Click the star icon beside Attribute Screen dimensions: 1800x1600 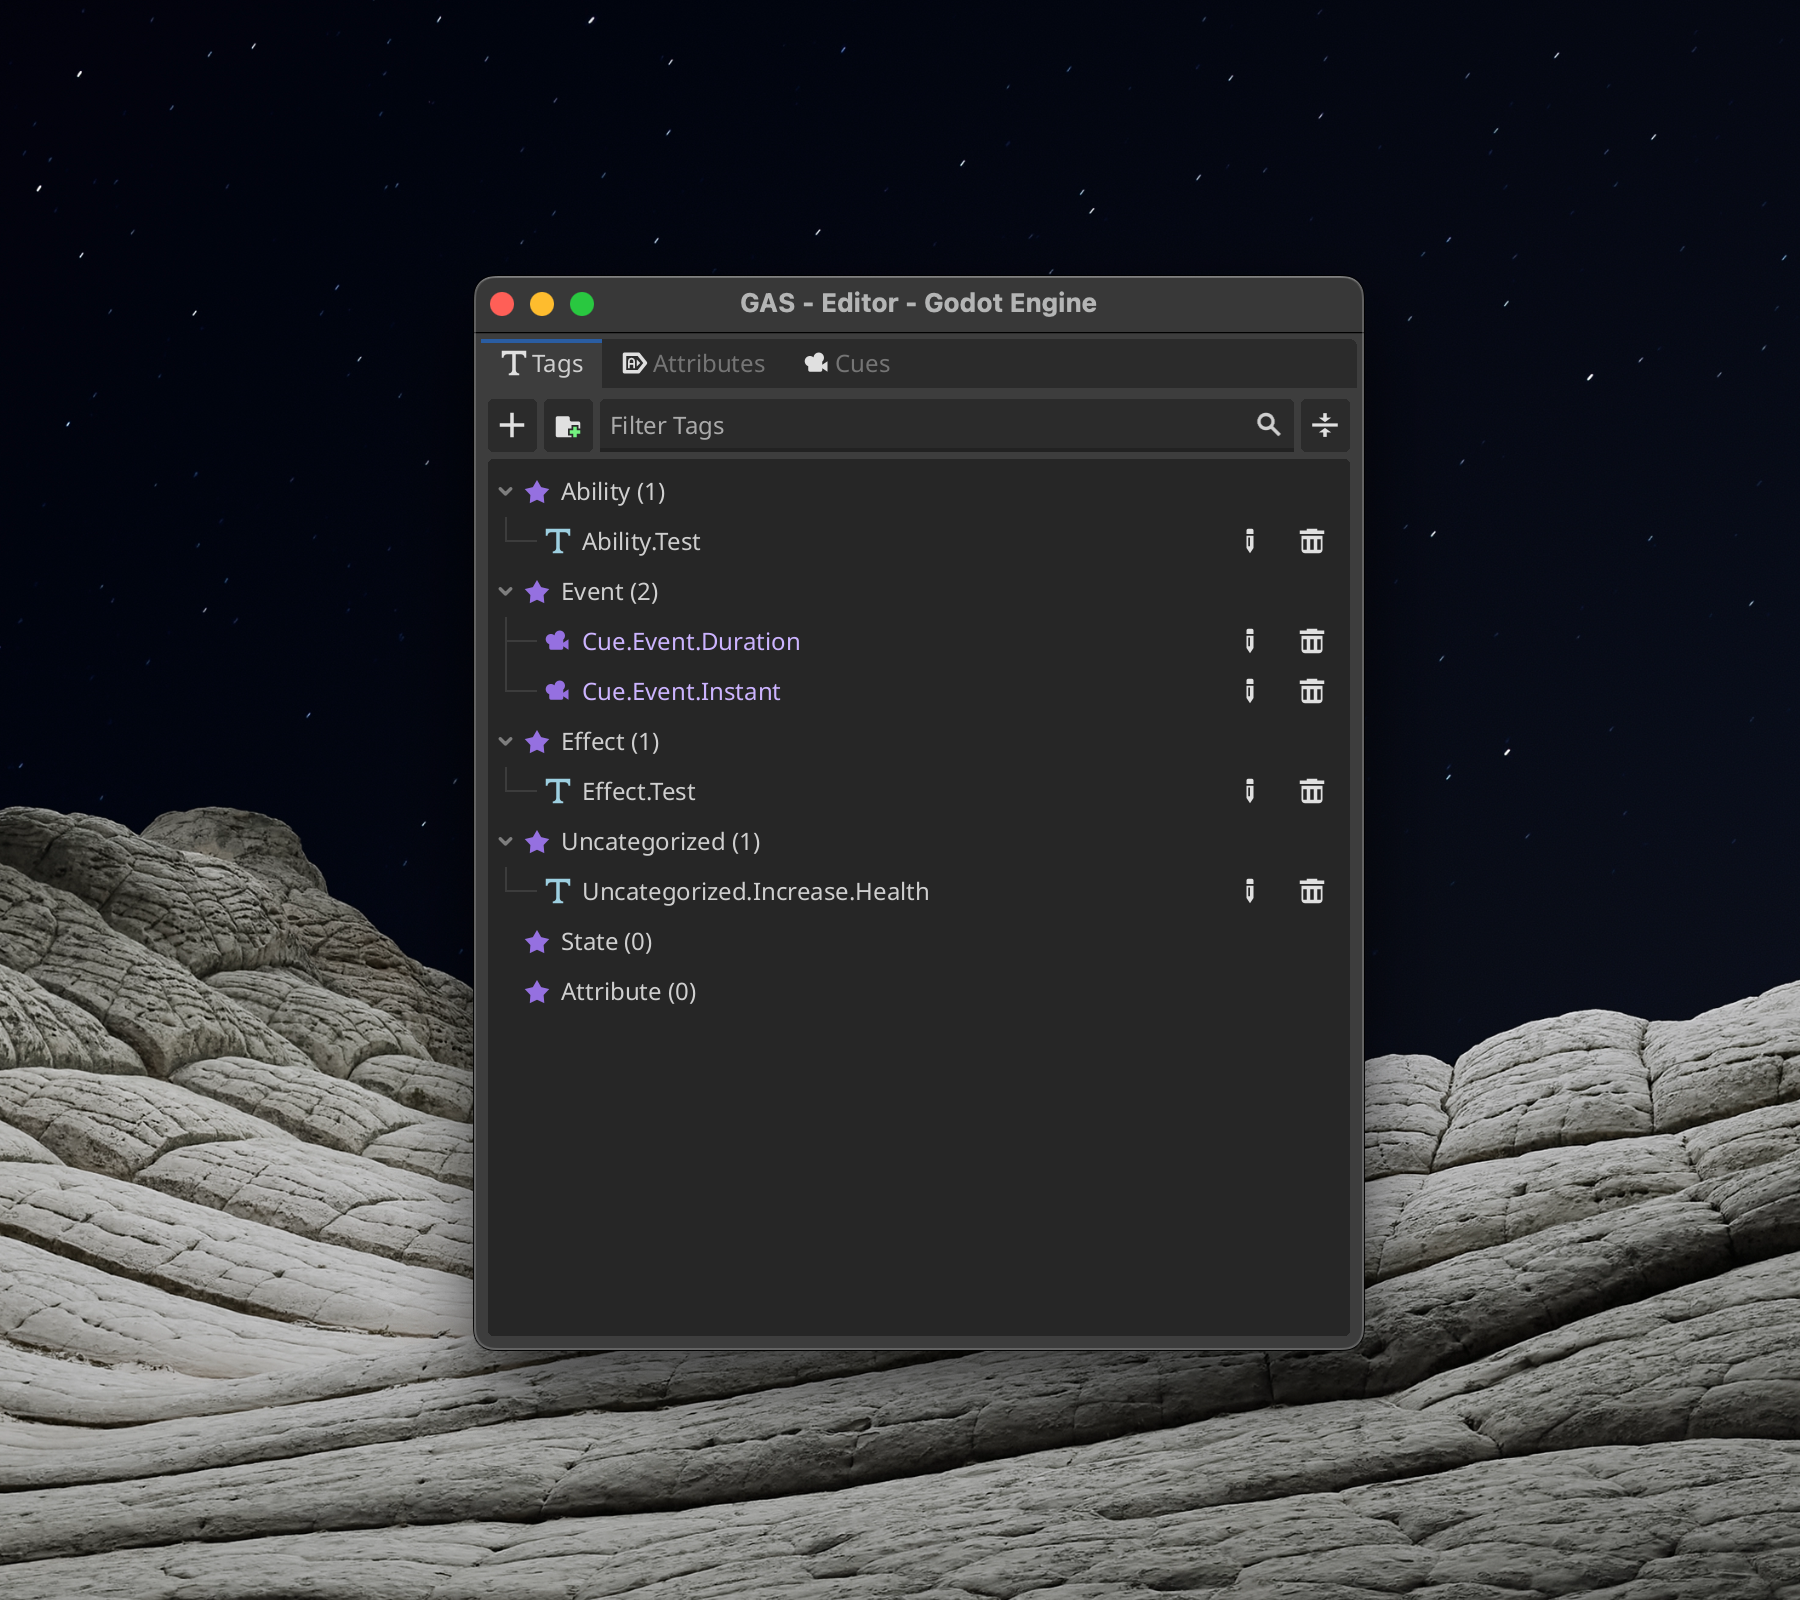click(537, 991)
